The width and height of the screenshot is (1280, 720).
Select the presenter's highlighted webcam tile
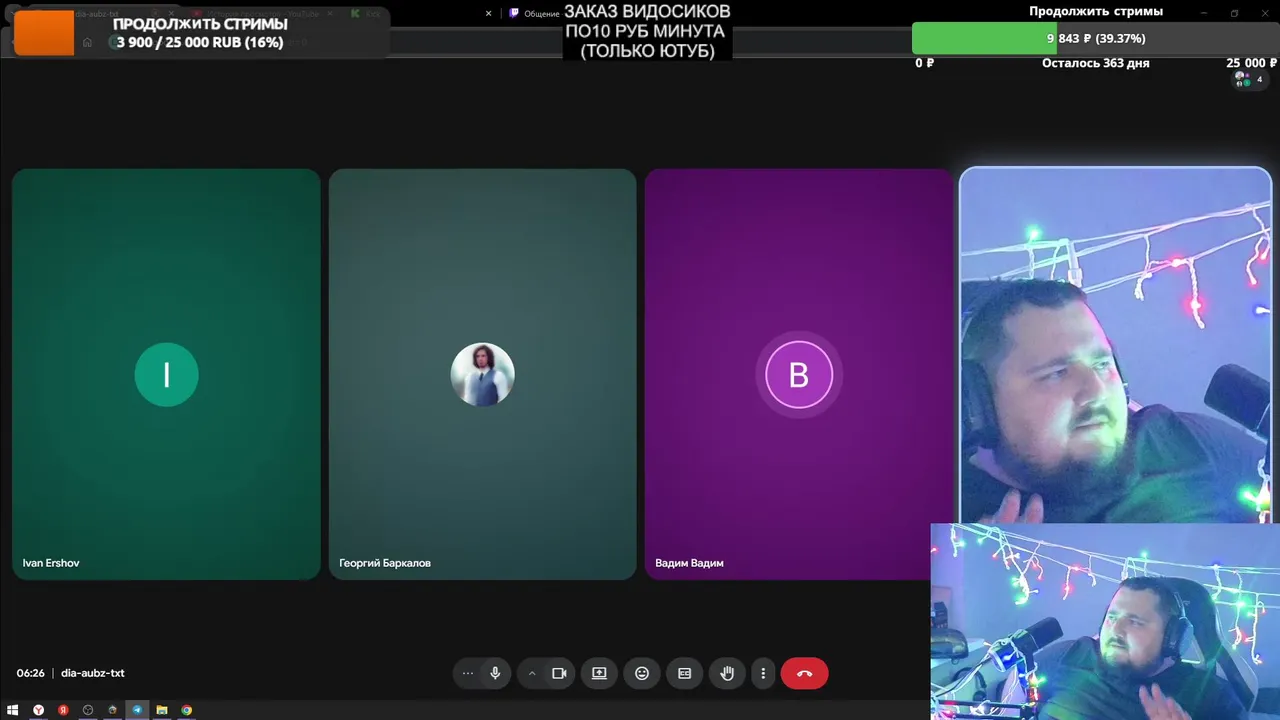point(1115,345)
